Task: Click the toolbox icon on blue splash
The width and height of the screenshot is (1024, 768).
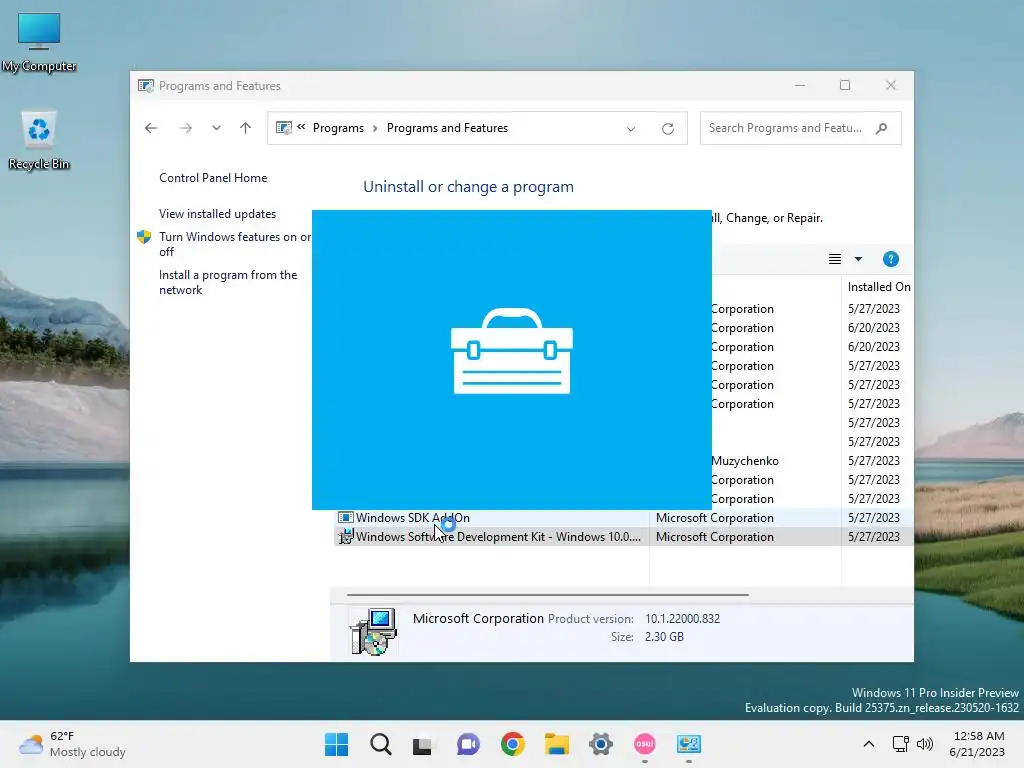Action: [512, 351]
